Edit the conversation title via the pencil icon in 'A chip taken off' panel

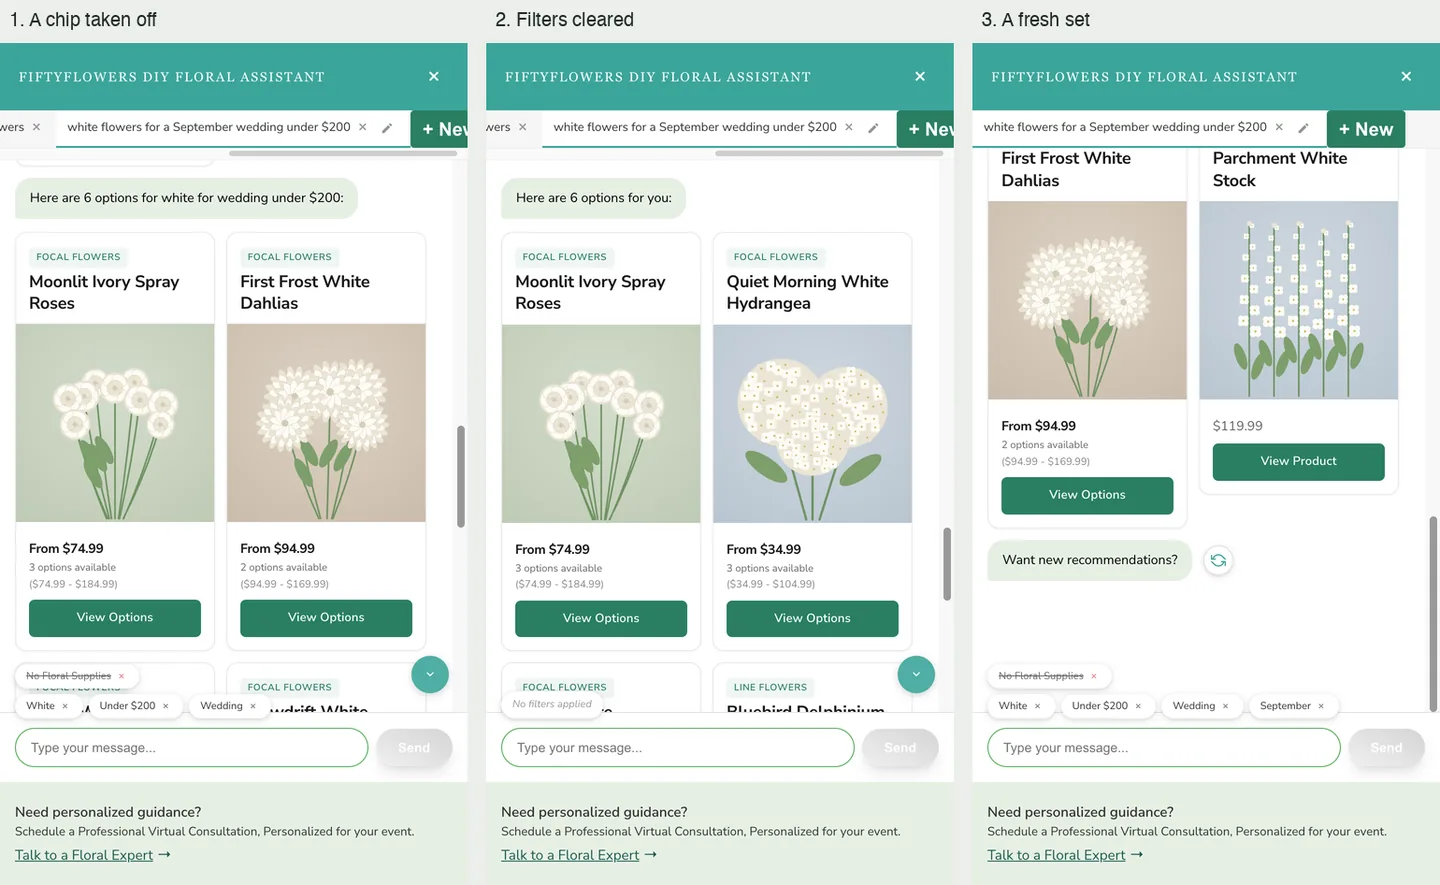[387, 128]
